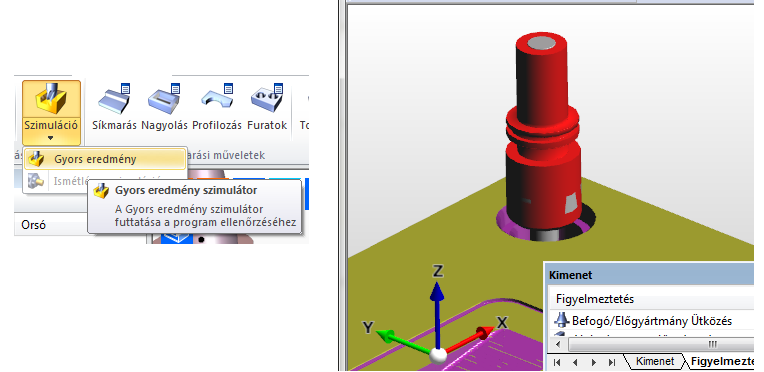Go to next tab navigation arrow
Viewport: 764px width, 372px height.
[x=593, y=362]
